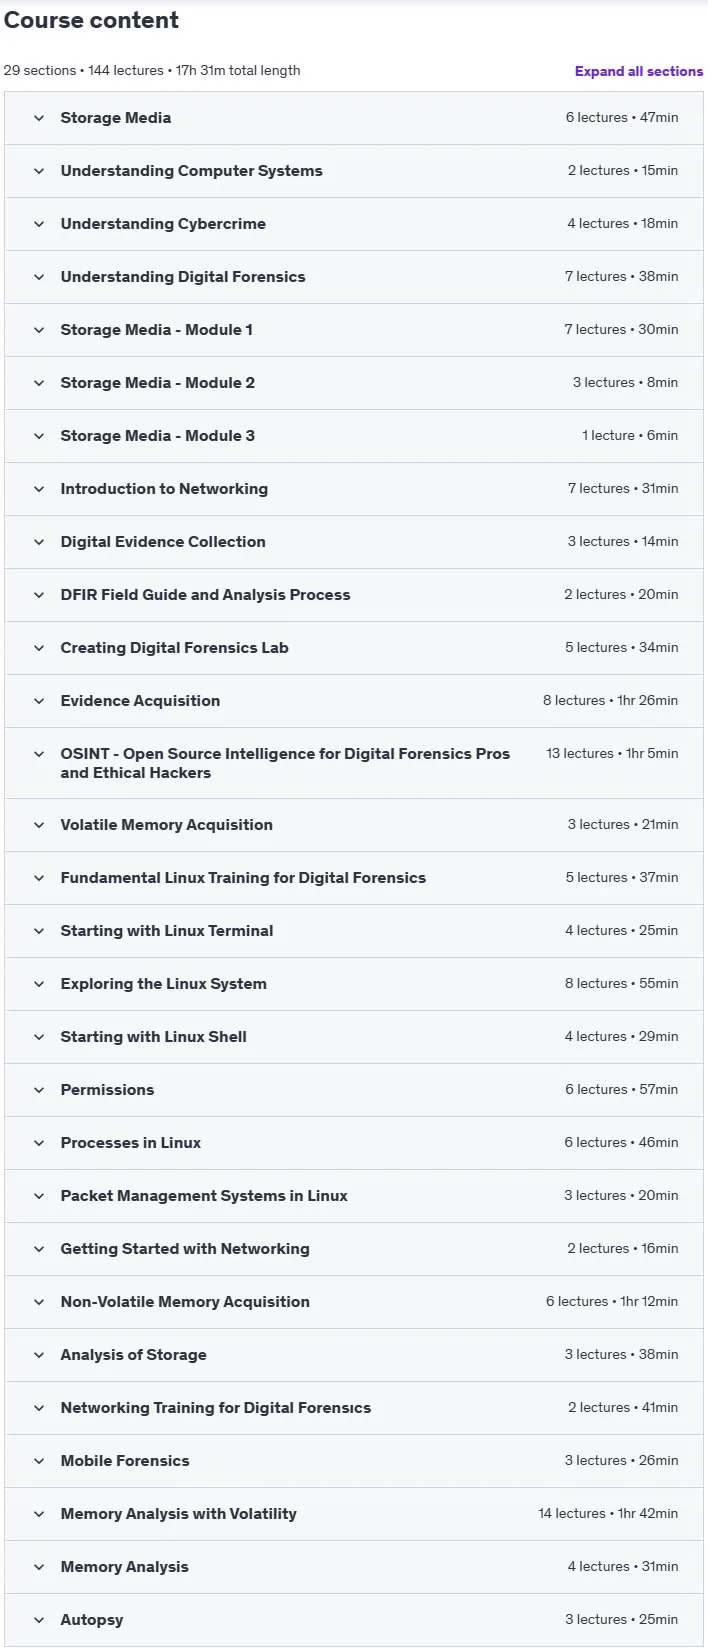
Task: Click the DFIR Field Guide and Analysis Process row
Action: click(354, 595)
